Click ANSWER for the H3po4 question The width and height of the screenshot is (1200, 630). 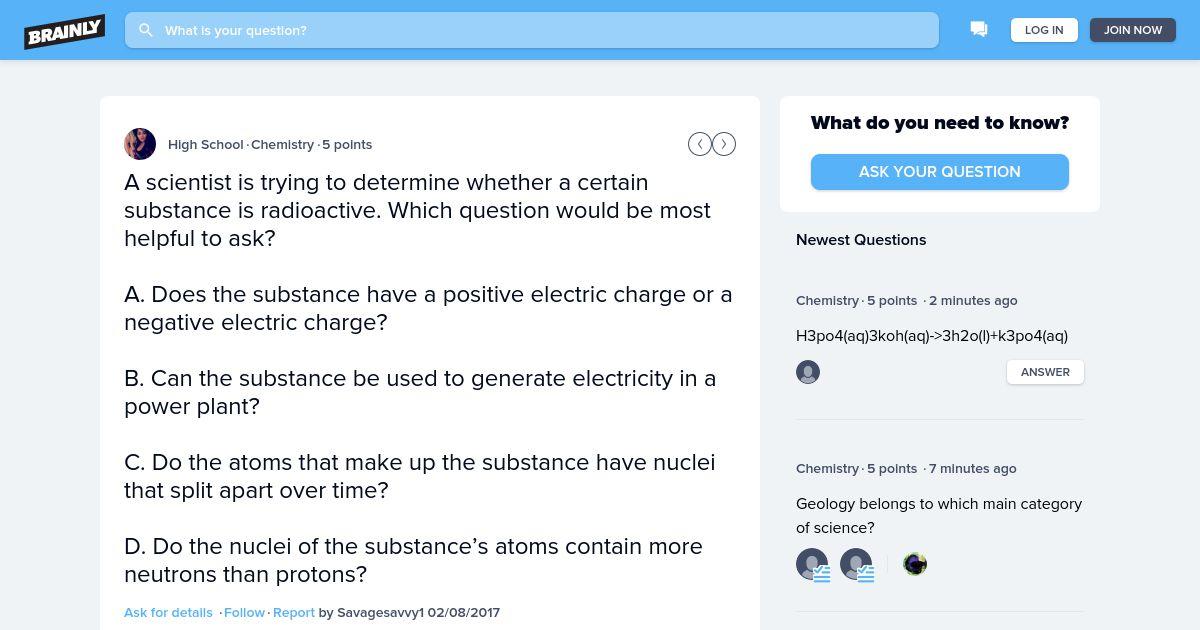(1045, 372)
